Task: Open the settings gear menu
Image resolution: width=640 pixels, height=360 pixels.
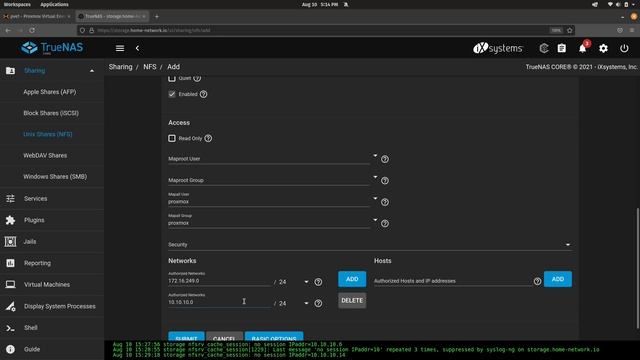Action: pyautogui.click(x=603, y=48)
